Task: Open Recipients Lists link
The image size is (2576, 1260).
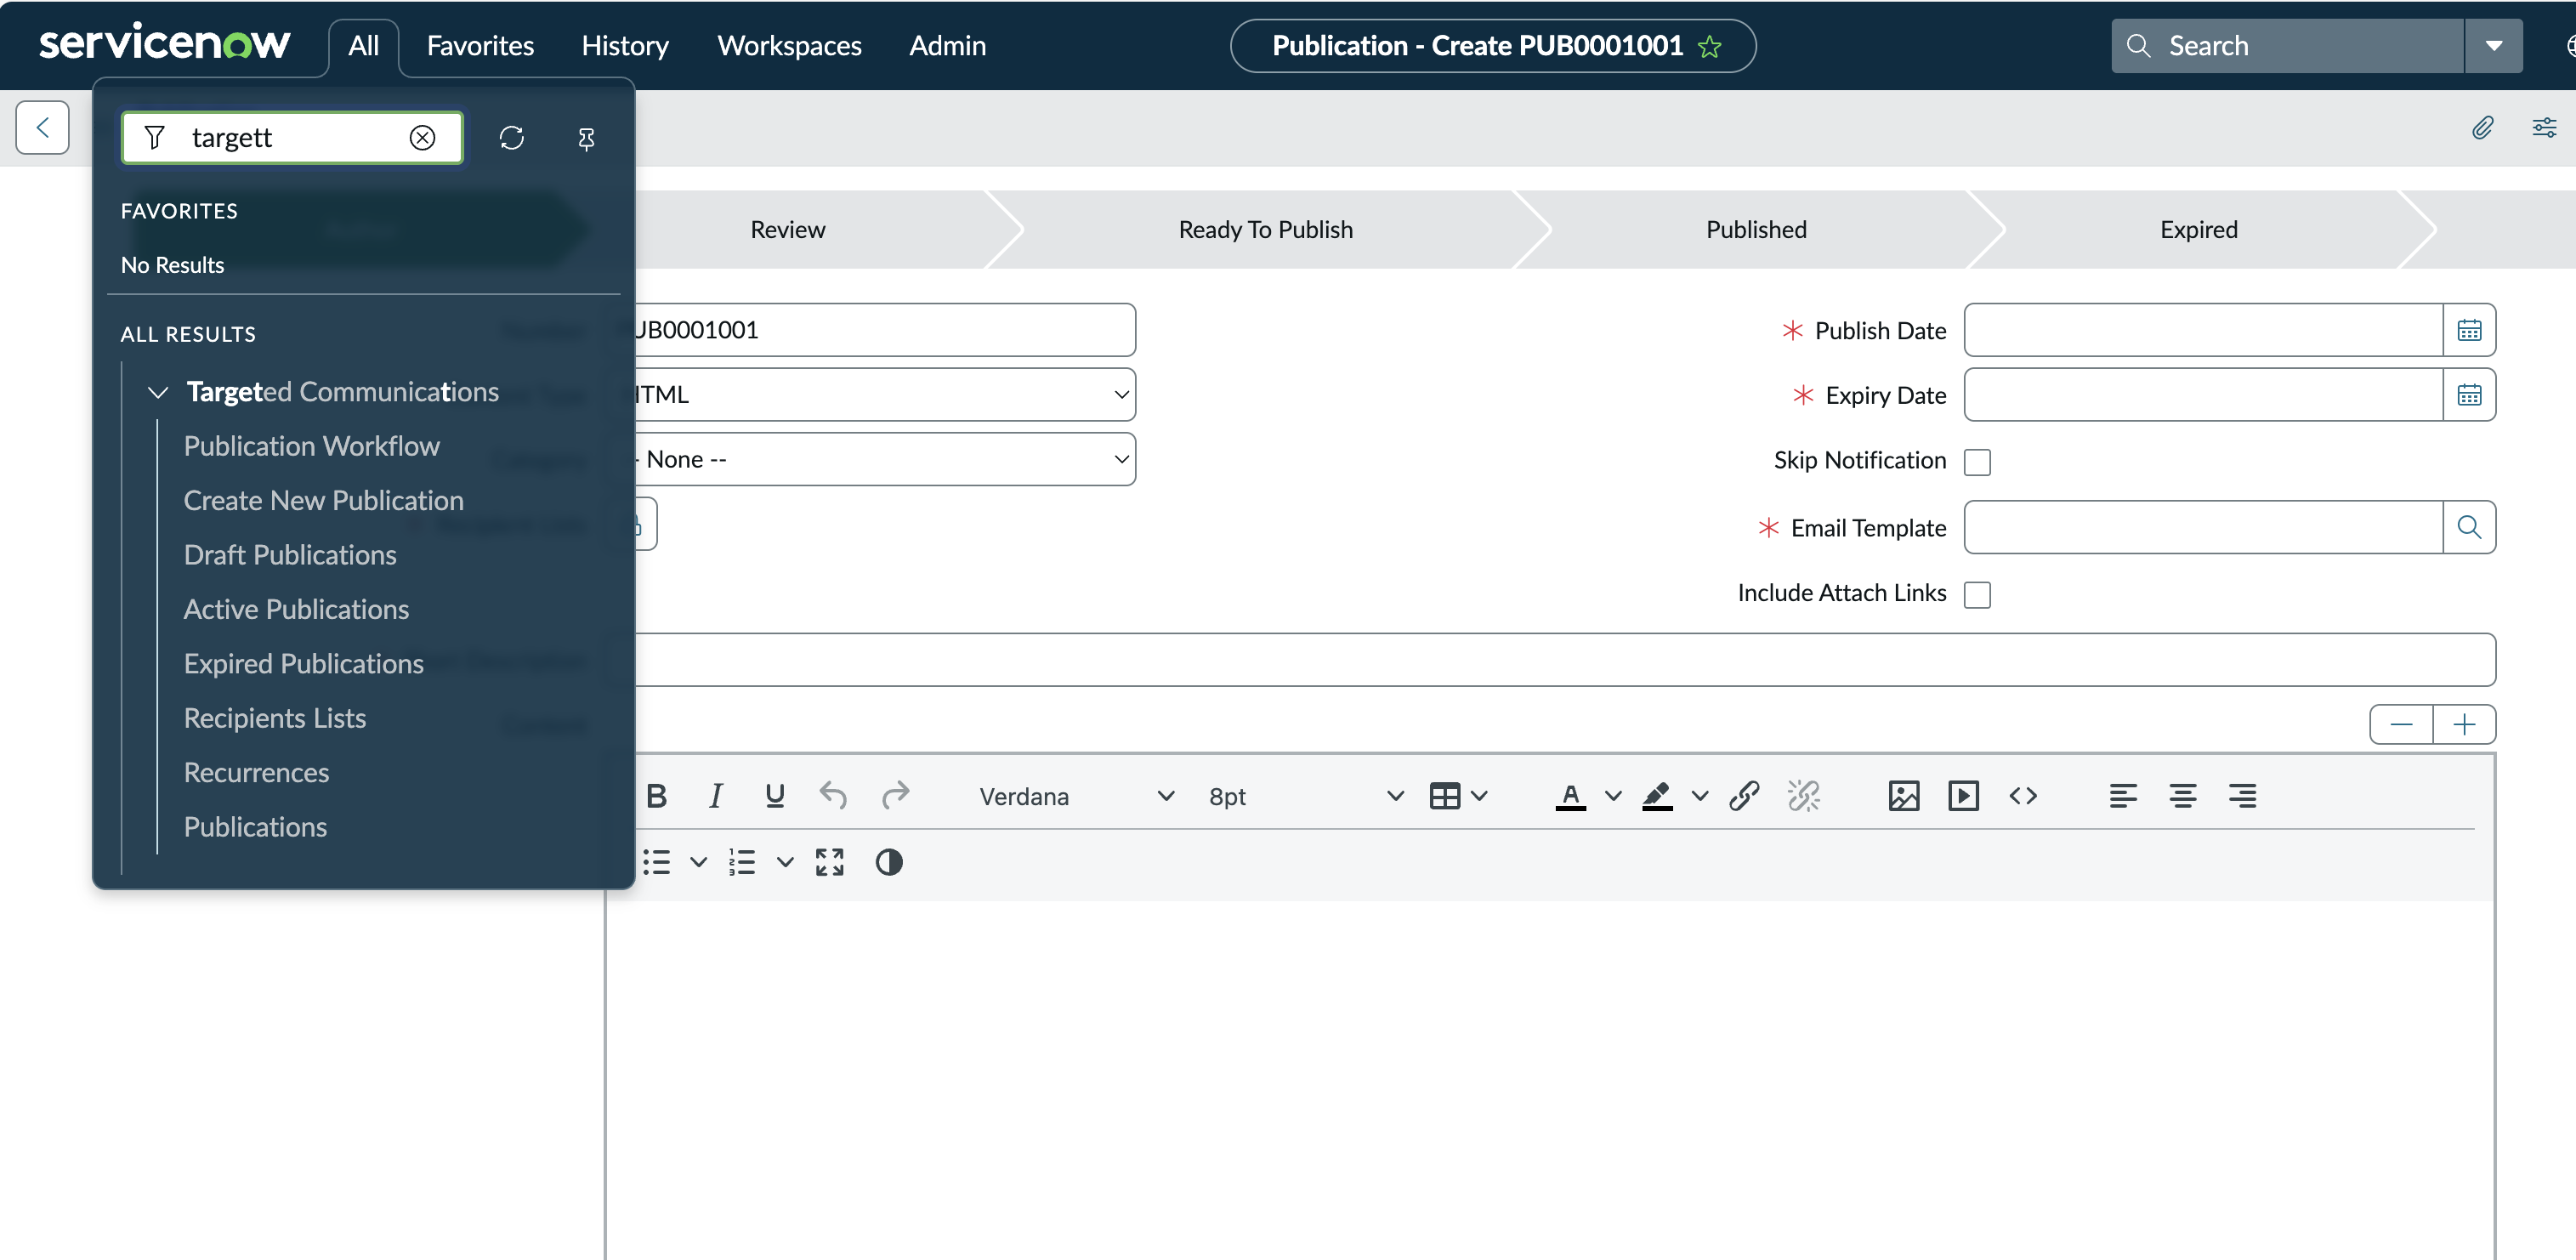Action: point(275,718)
